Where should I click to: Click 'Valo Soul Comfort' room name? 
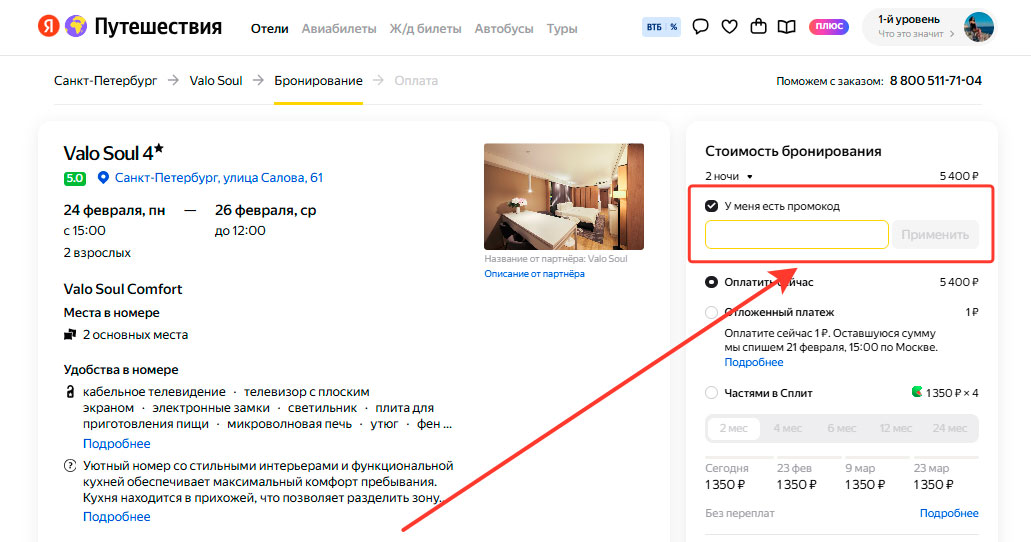[122, 289]
